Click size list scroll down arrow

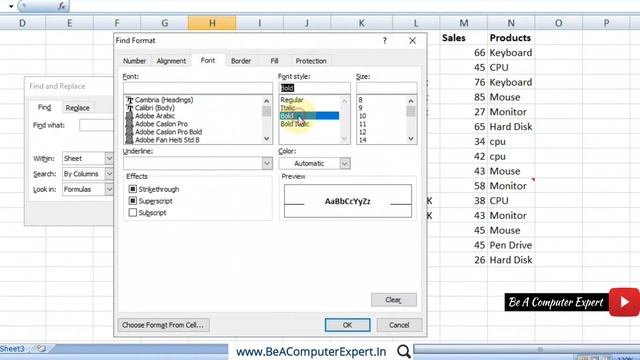pos(411,139)
